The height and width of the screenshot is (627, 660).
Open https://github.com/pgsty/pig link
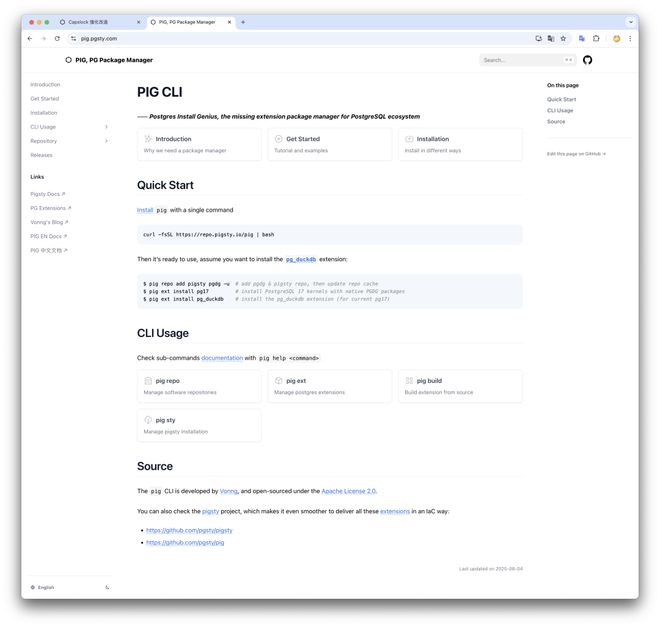pyautogui.click(x=185, y=542)
